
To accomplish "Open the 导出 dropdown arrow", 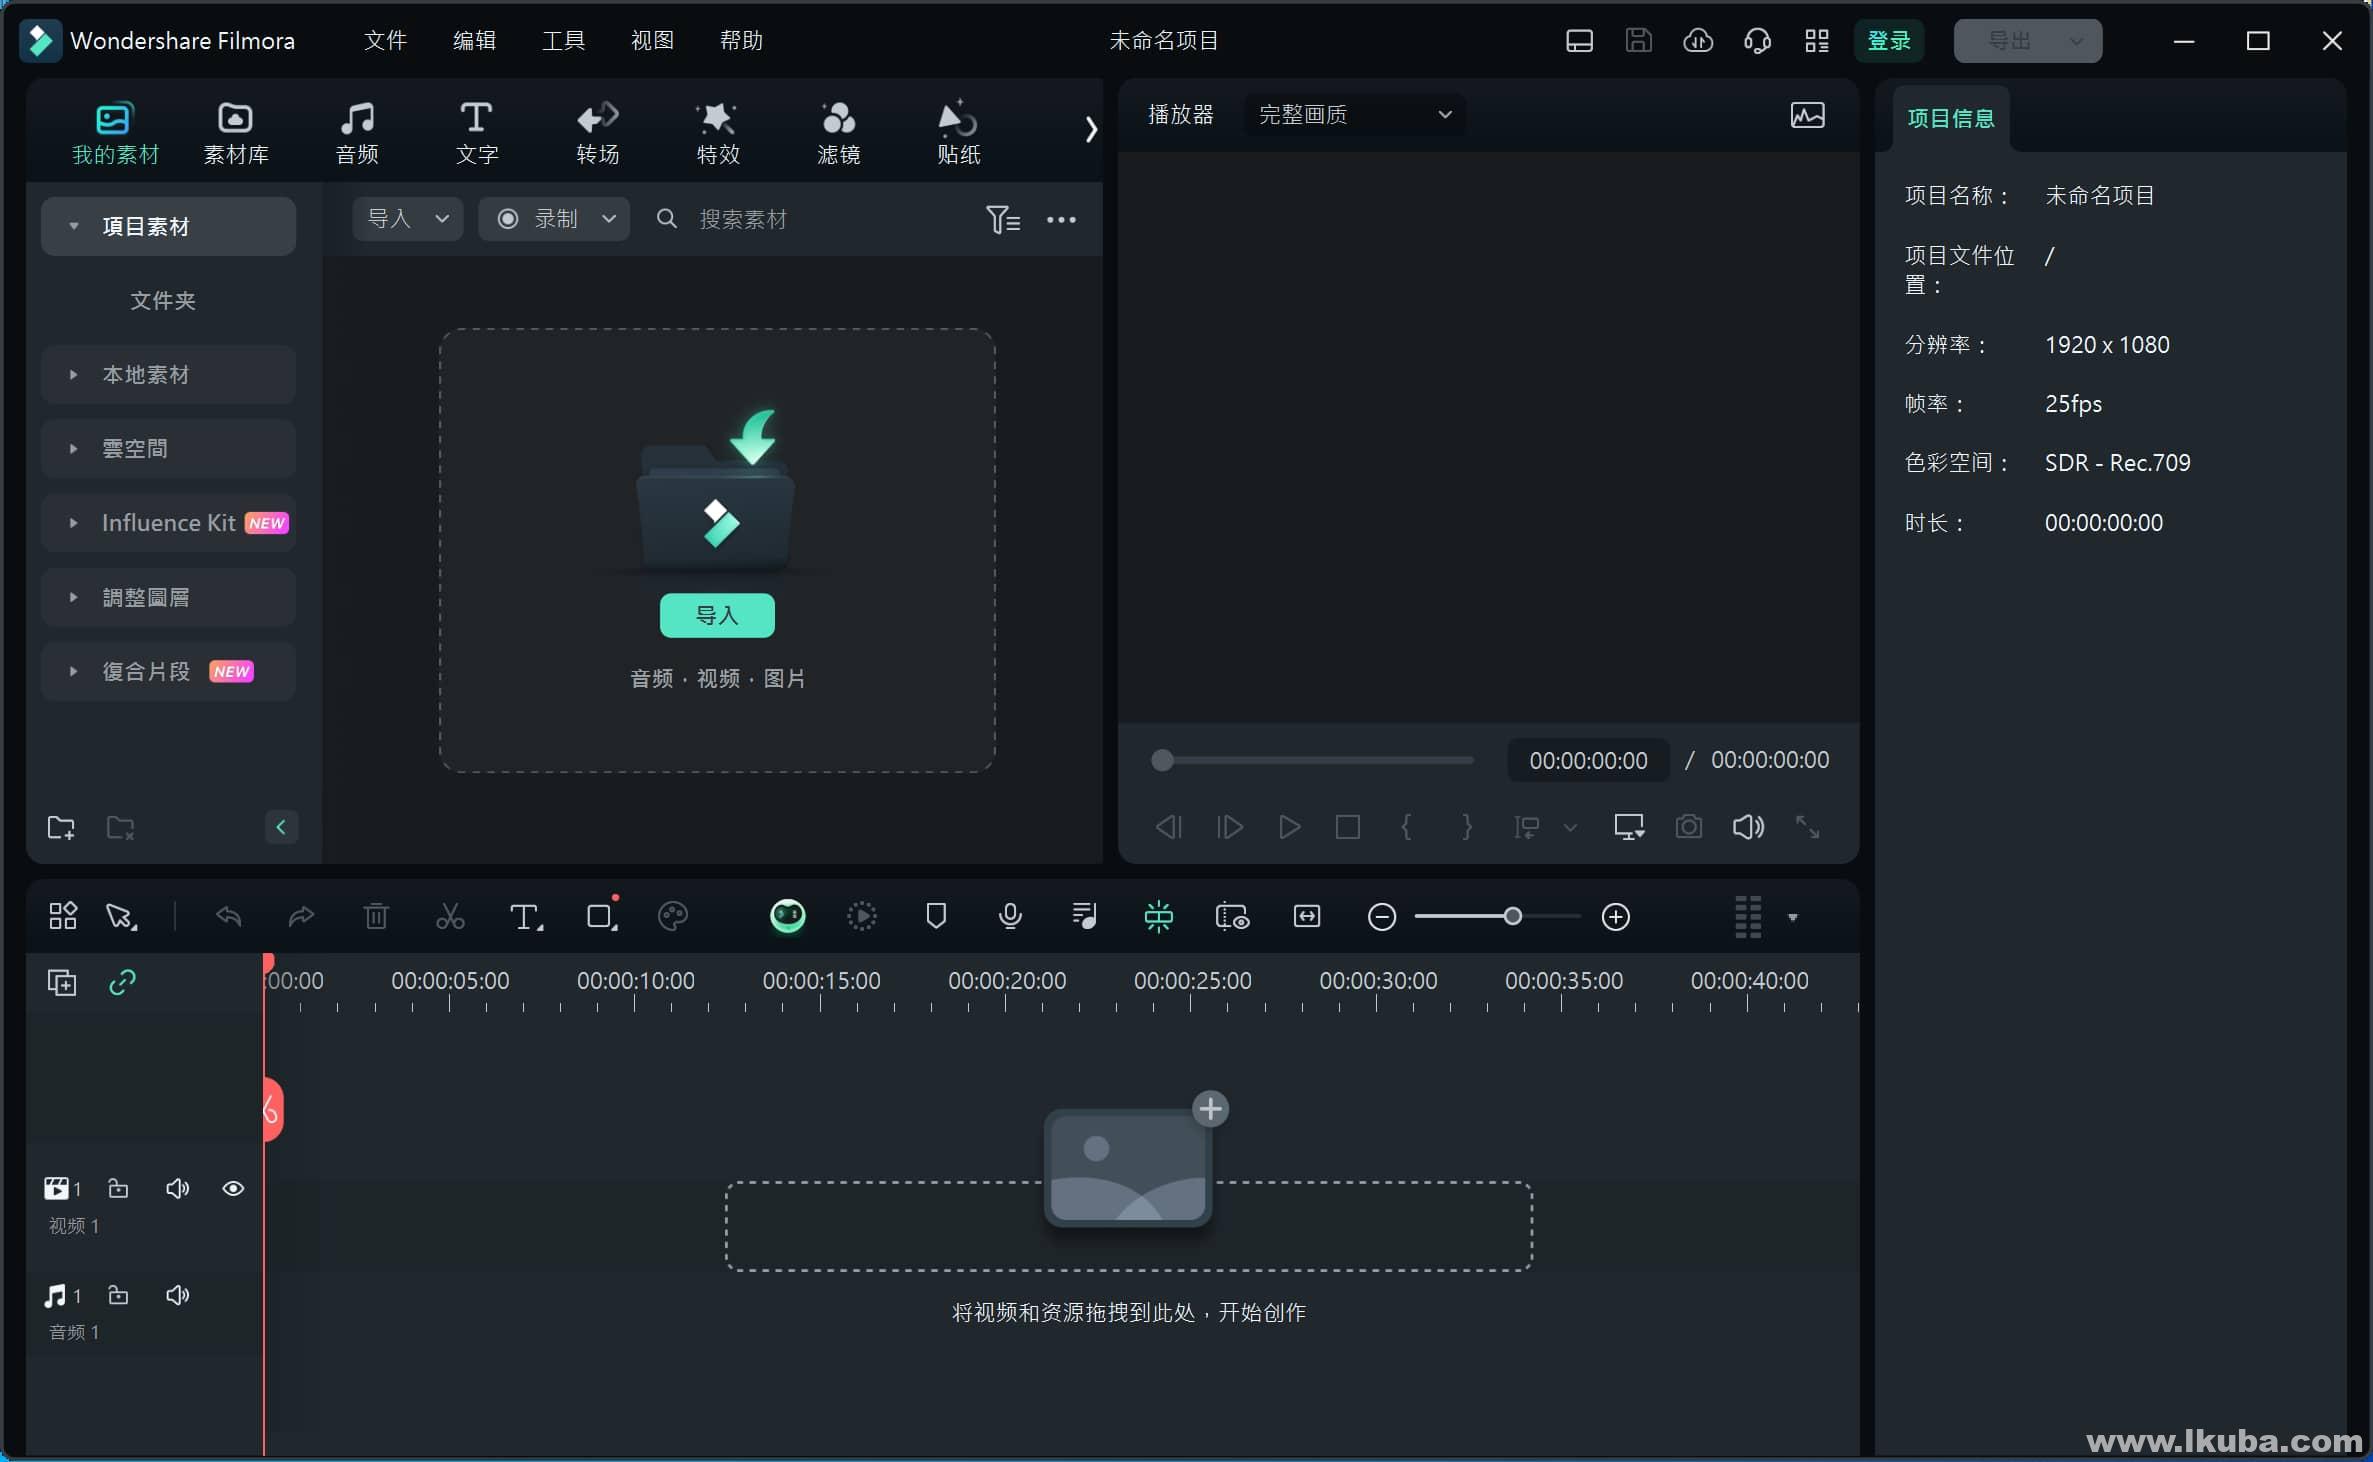I will (2076, 41).
